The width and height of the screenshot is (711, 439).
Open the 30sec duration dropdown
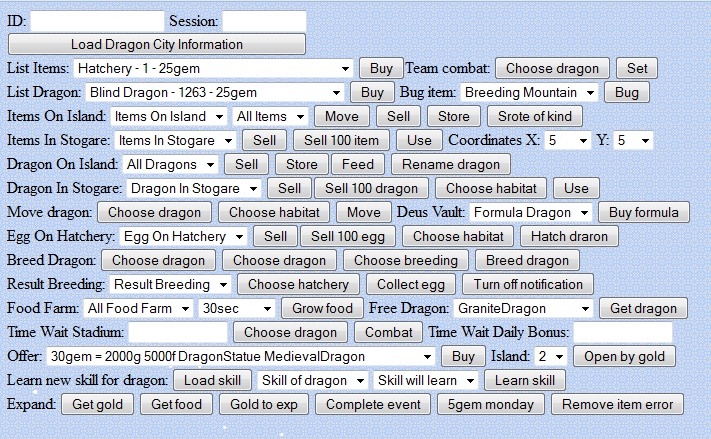coord(237,309)
